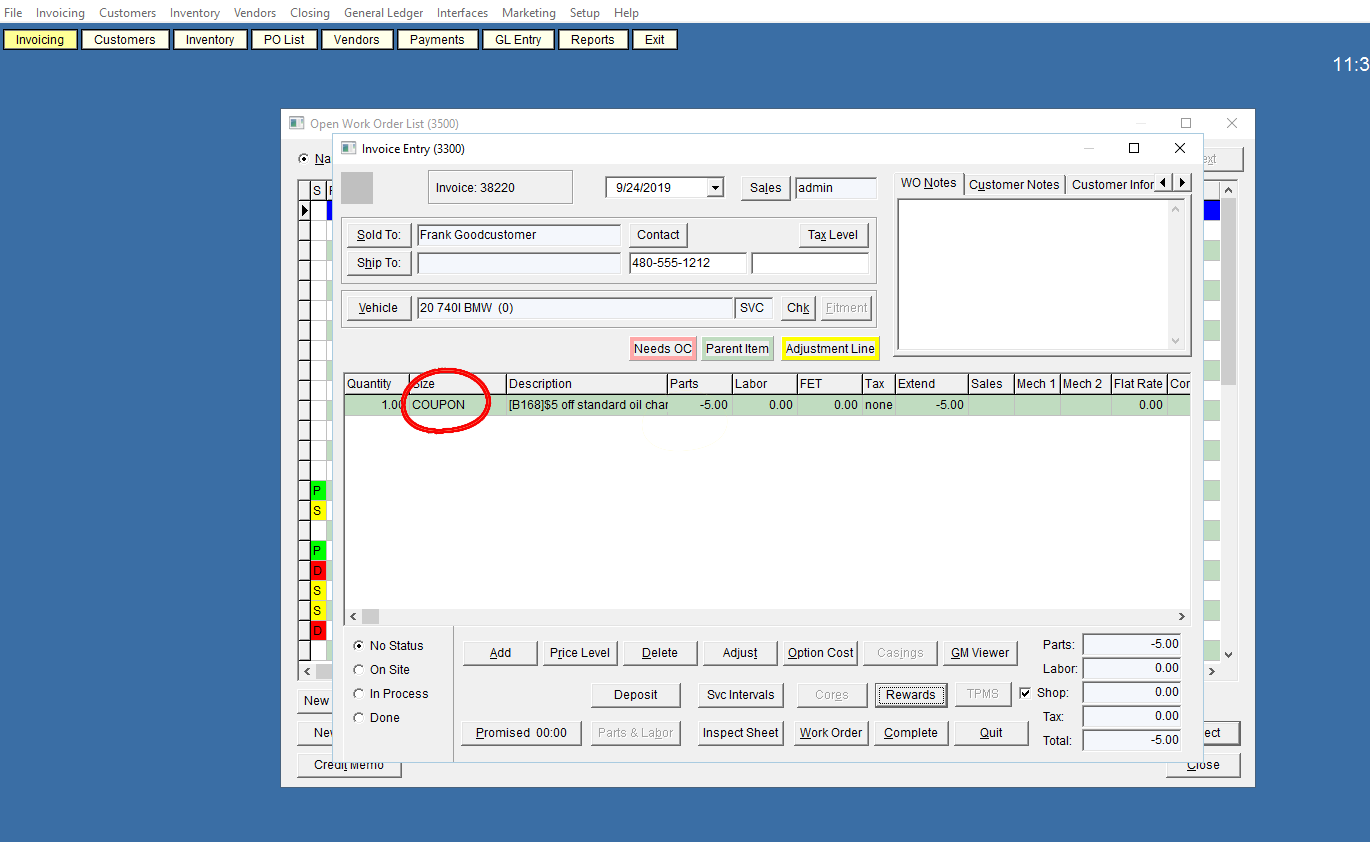The height and width of the screenshot is (842, 1370).
Task: Click the Delete button
Action: pos(660,653)
